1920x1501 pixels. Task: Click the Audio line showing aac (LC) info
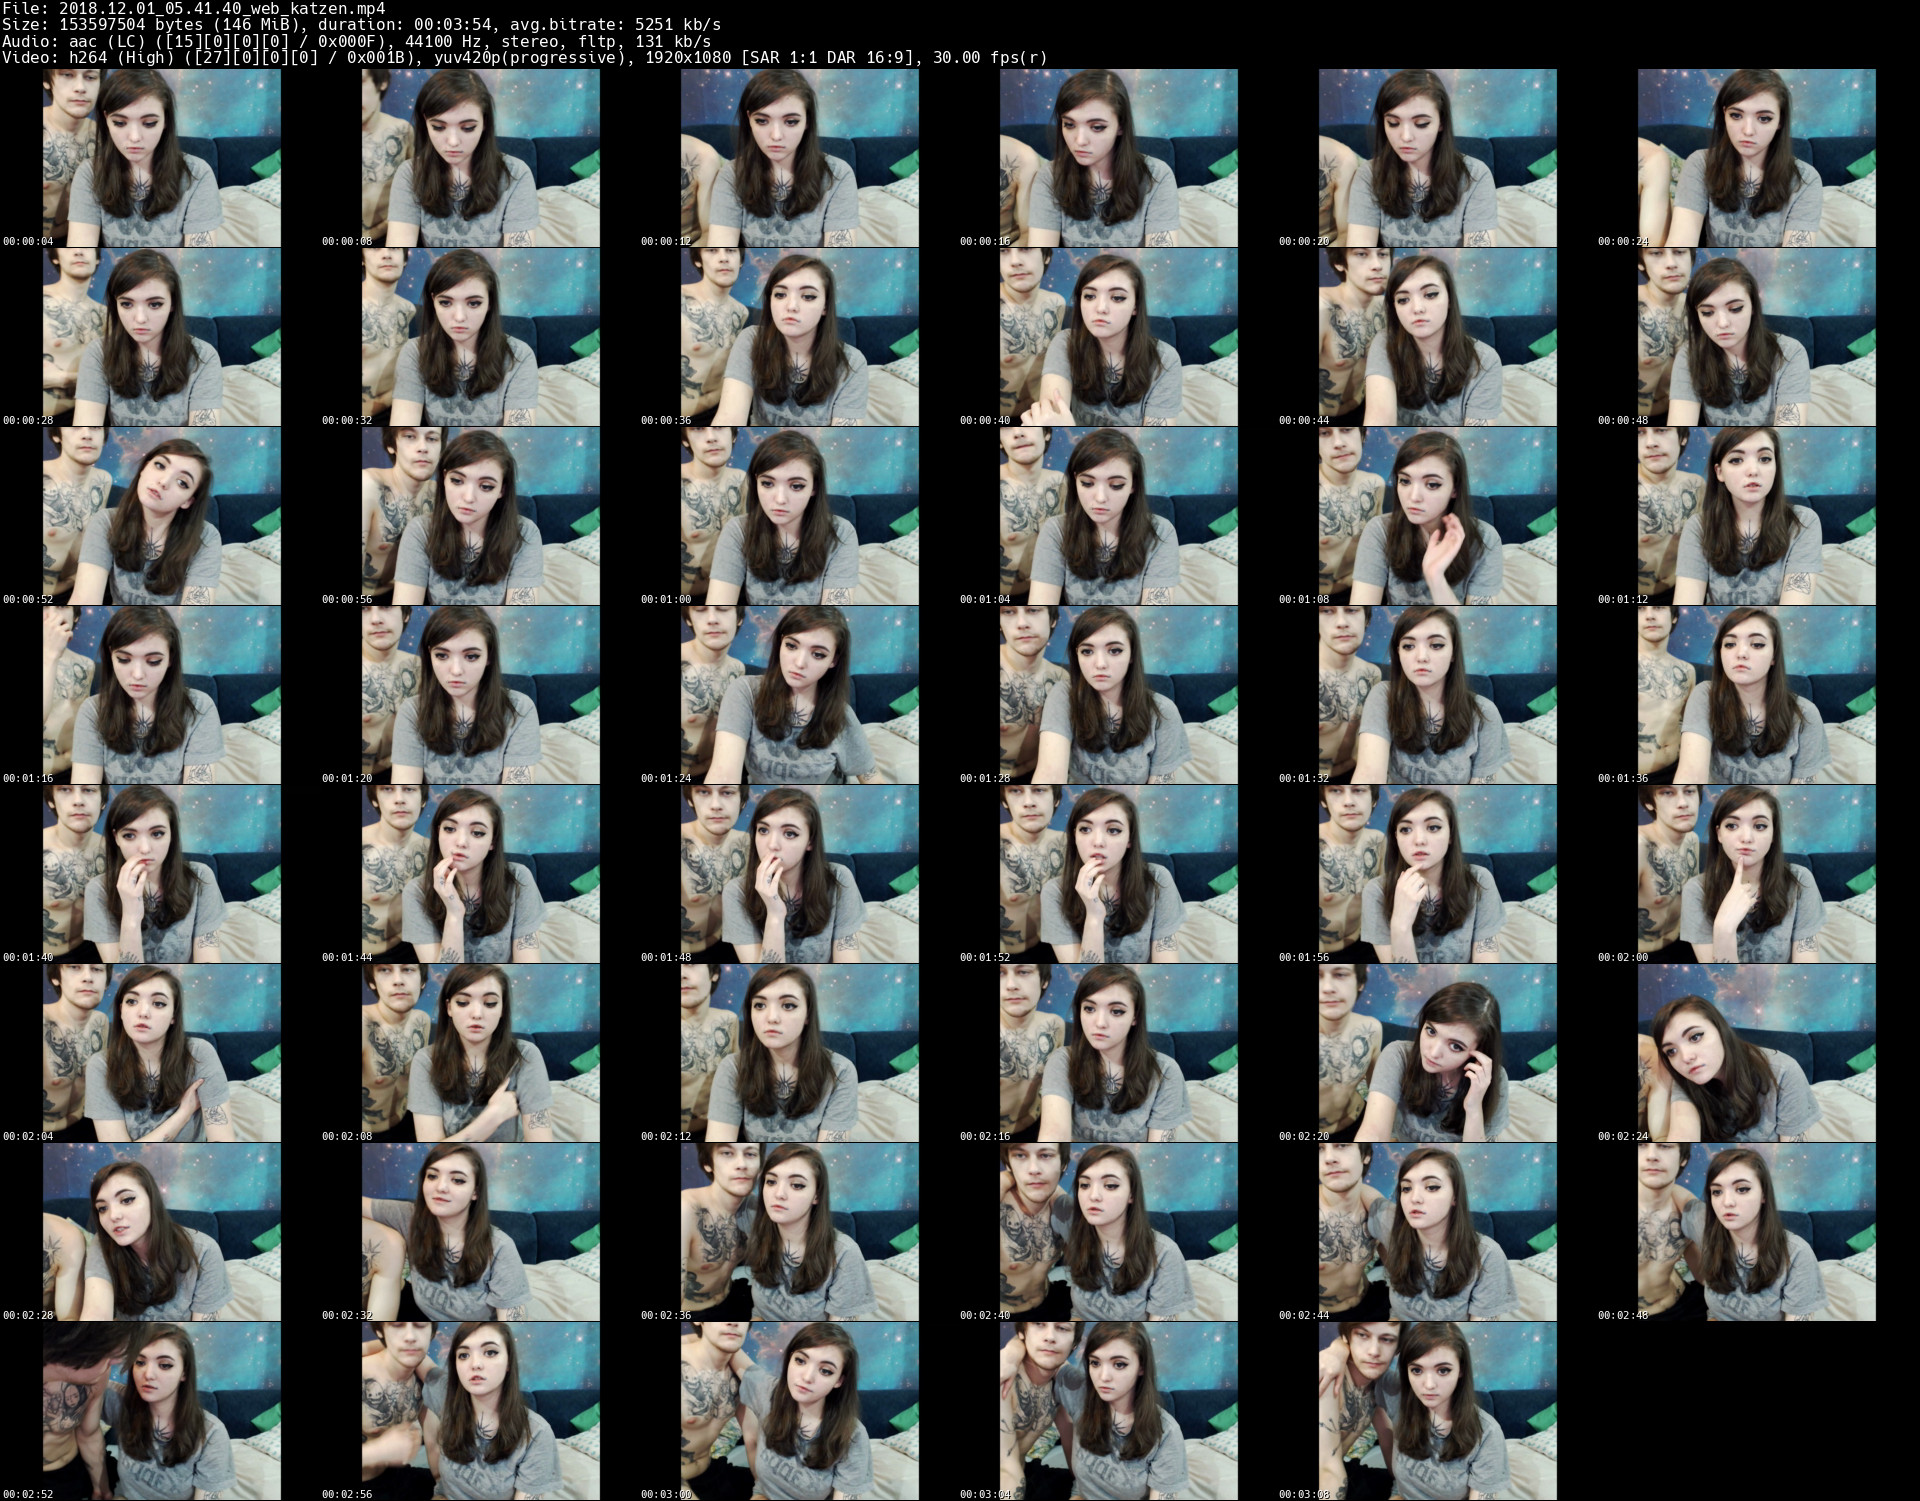click(x=356, y=41)
